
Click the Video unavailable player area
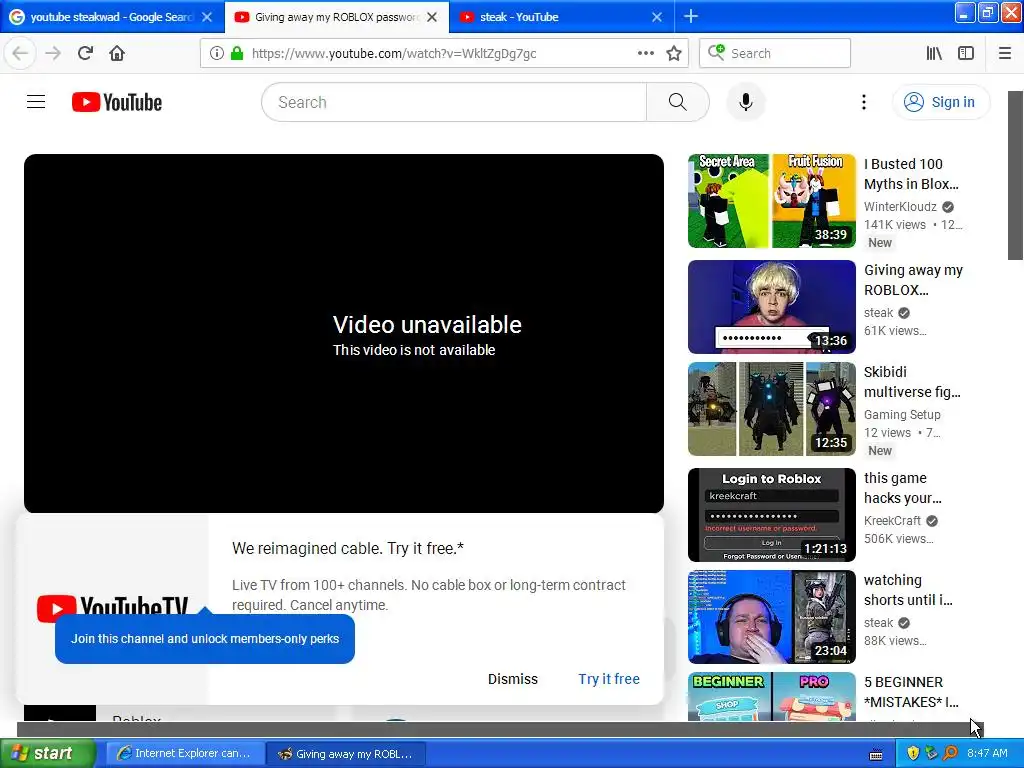[x=344, y=333]
